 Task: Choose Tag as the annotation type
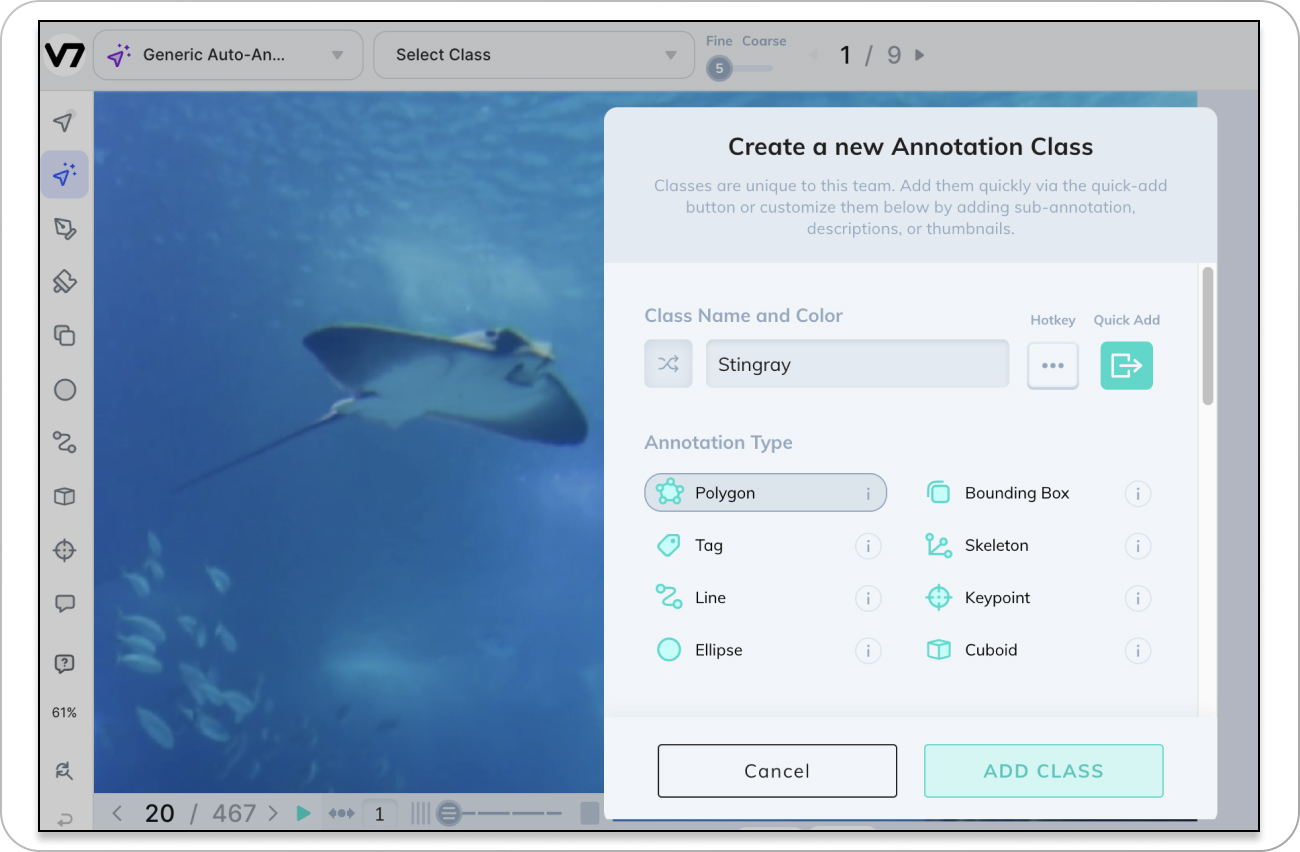[x=708, y=545]
